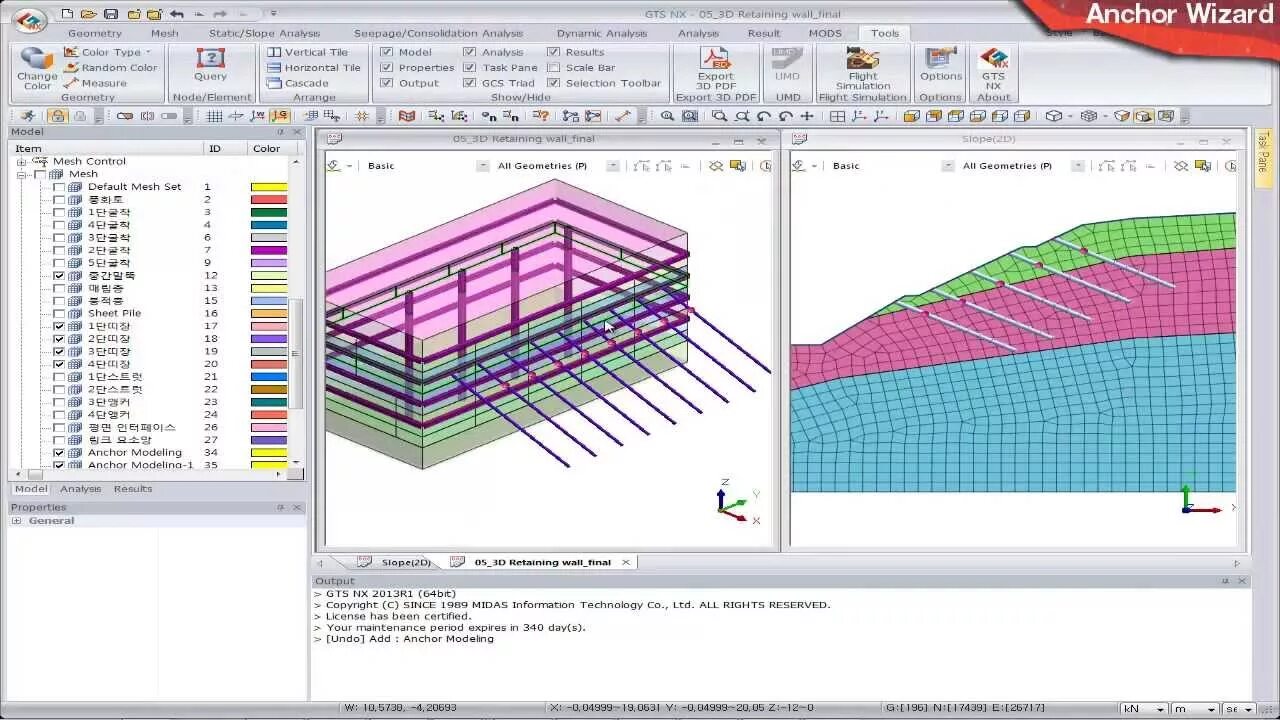Select the Measure tool

coord(95,83)
